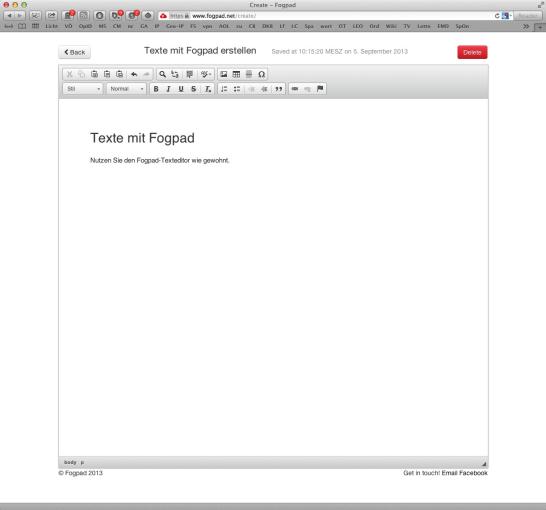Click the Paste icon in the editor toolbar
546x510 pixels.
tap(94, 74)
